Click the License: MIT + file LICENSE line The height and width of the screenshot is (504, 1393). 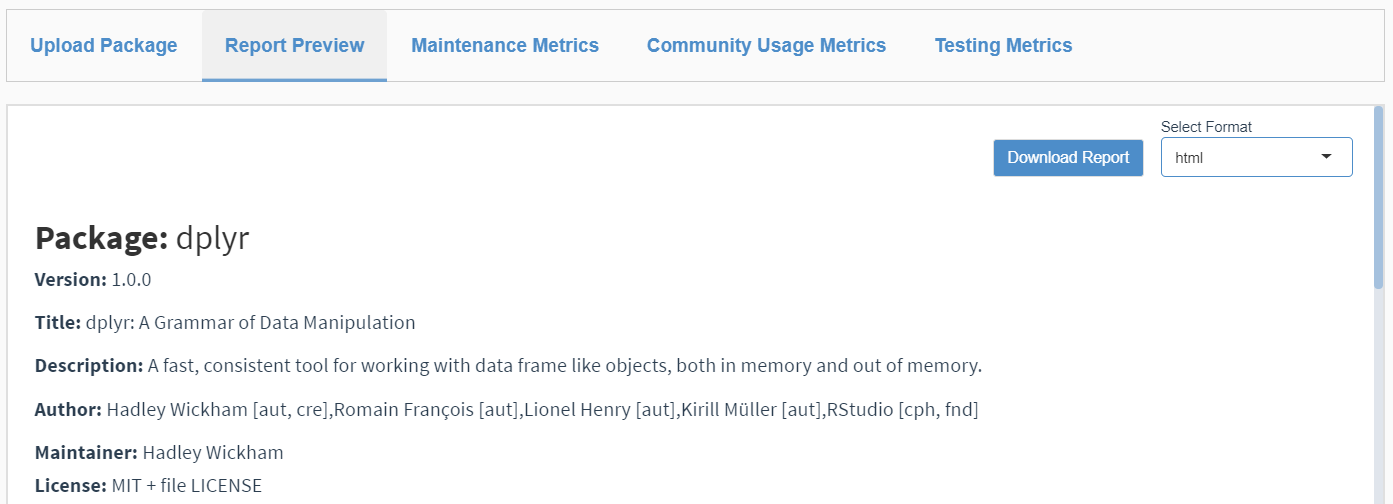coord(148,486)
